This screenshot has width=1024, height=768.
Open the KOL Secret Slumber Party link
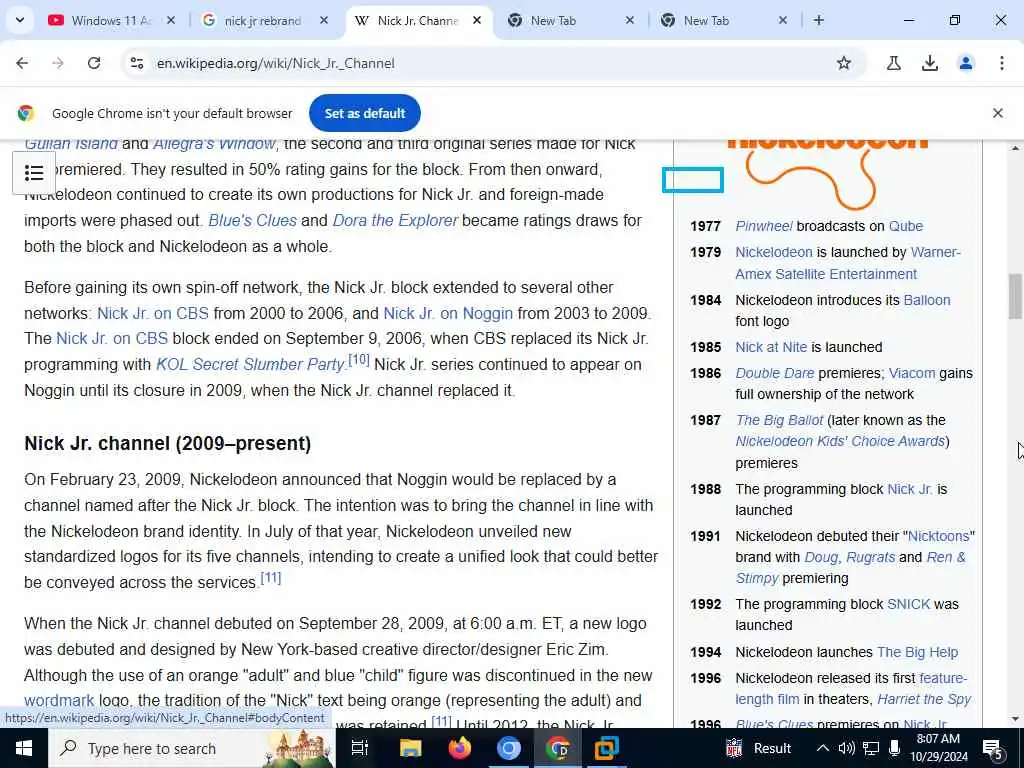tap(250, 364)
